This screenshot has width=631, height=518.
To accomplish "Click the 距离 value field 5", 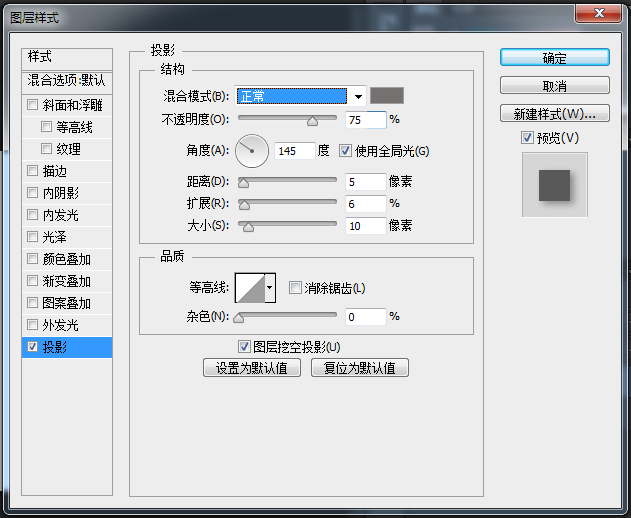I will [366, 182].
